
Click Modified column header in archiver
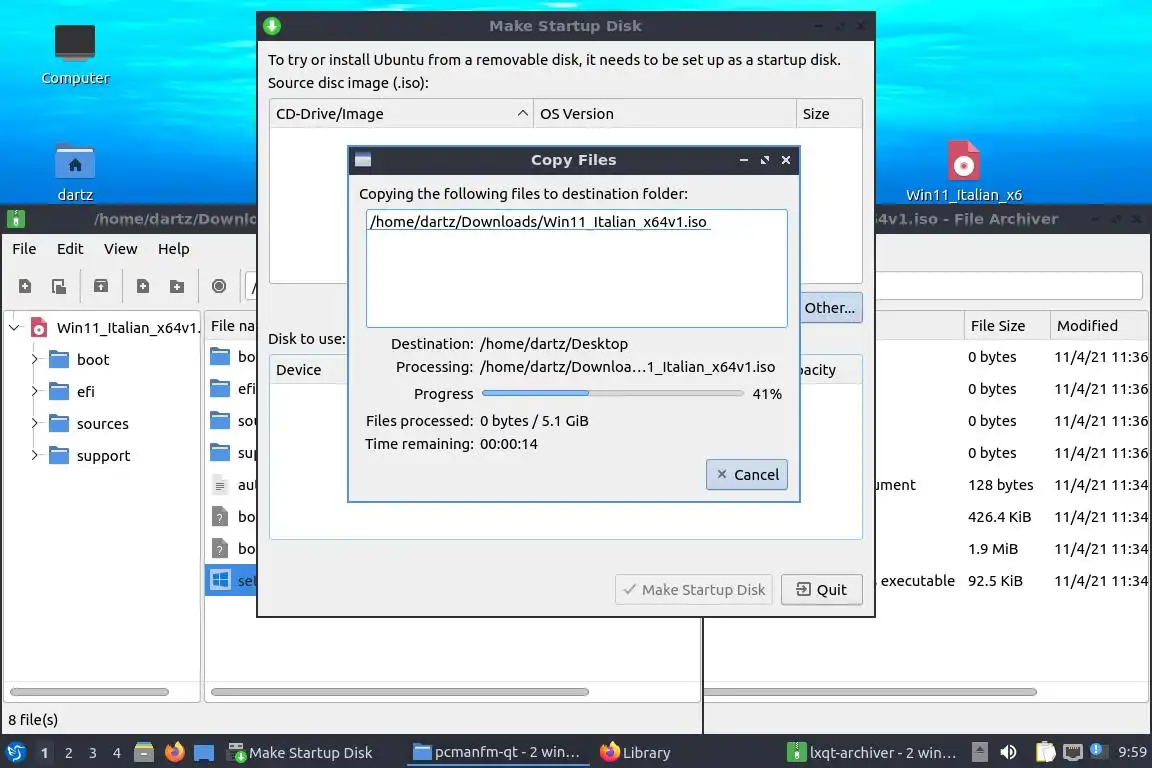[x=1098, y=326]
